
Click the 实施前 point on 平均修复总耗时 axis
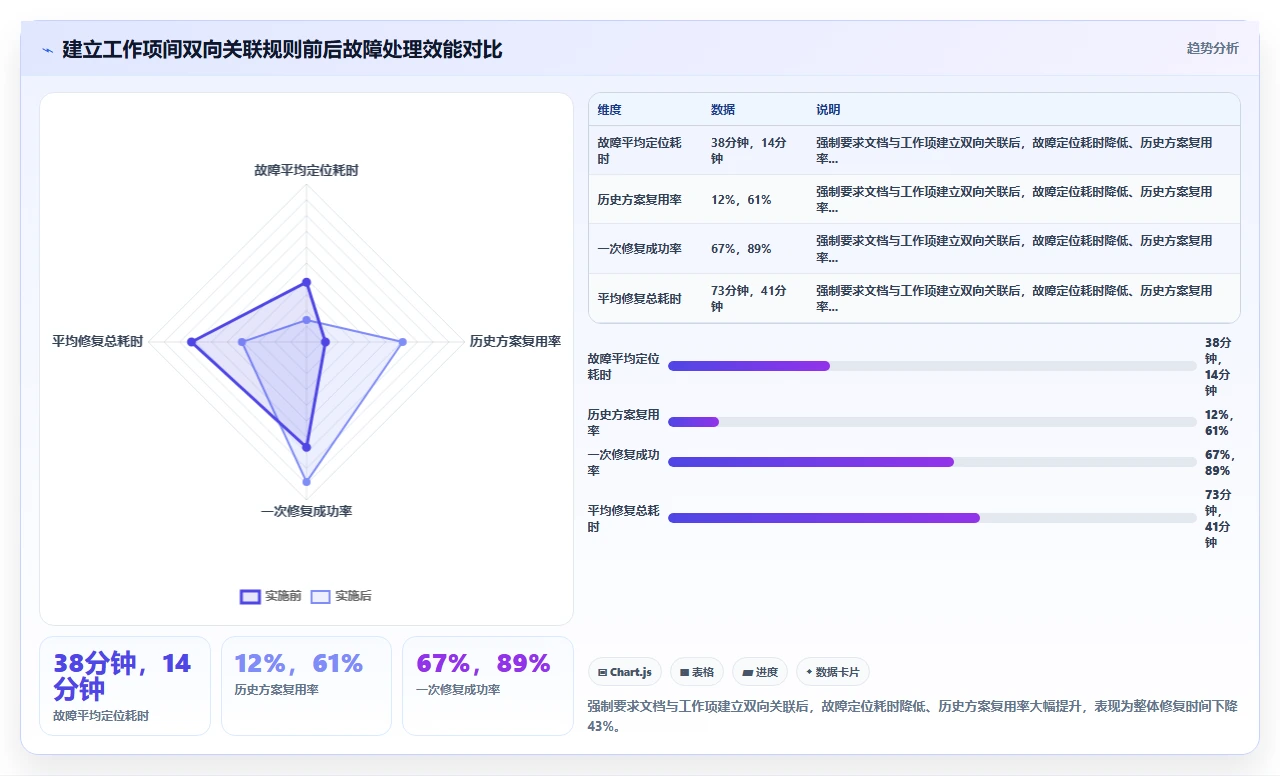click(191, 342)
